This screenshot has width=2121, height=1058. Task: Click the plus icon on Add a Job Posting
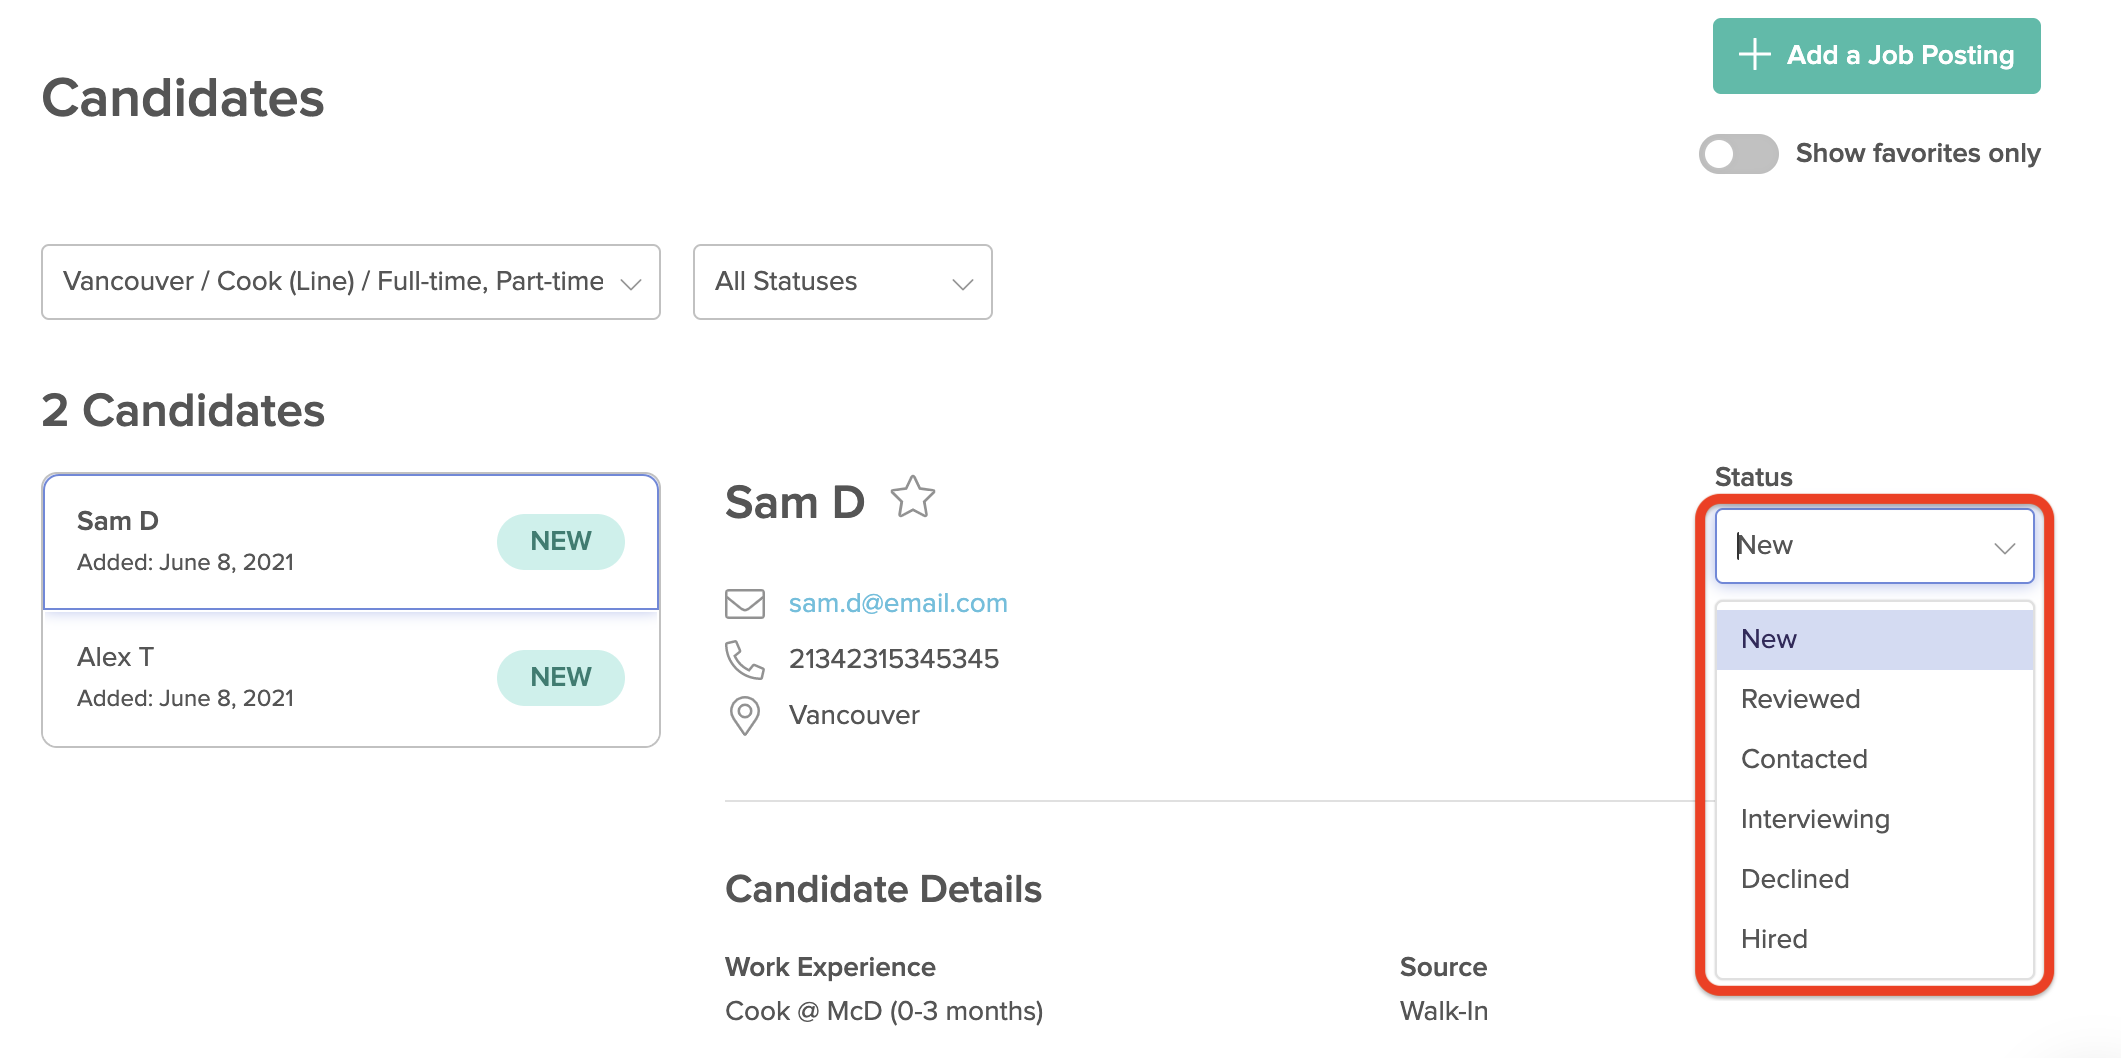click(1755, 55)
